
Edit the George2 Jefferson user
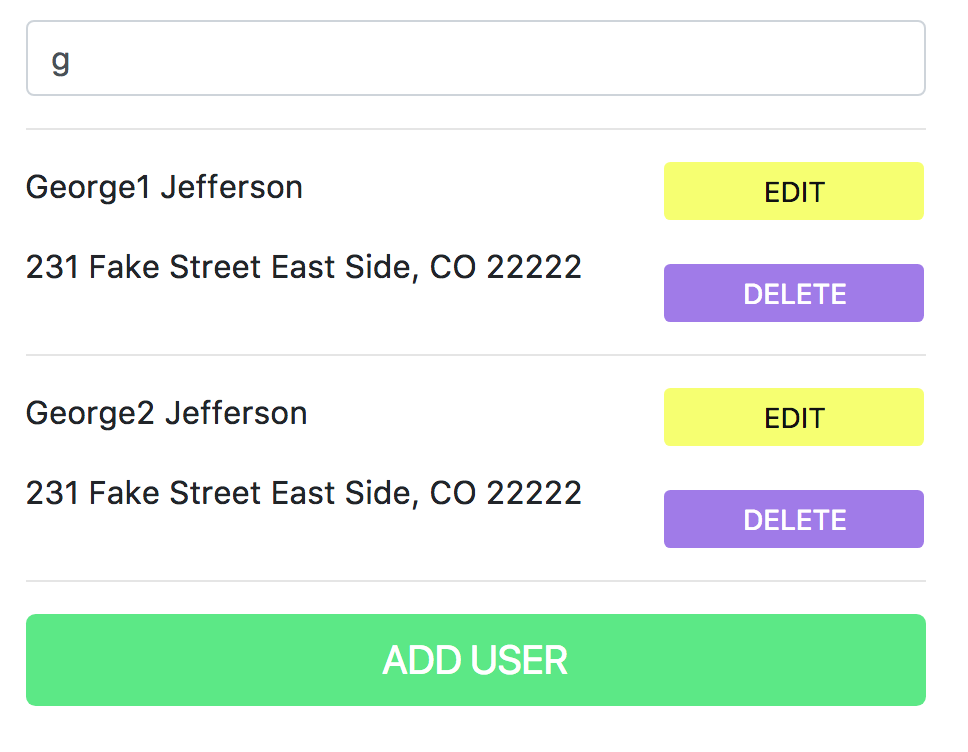pos(793,417)
